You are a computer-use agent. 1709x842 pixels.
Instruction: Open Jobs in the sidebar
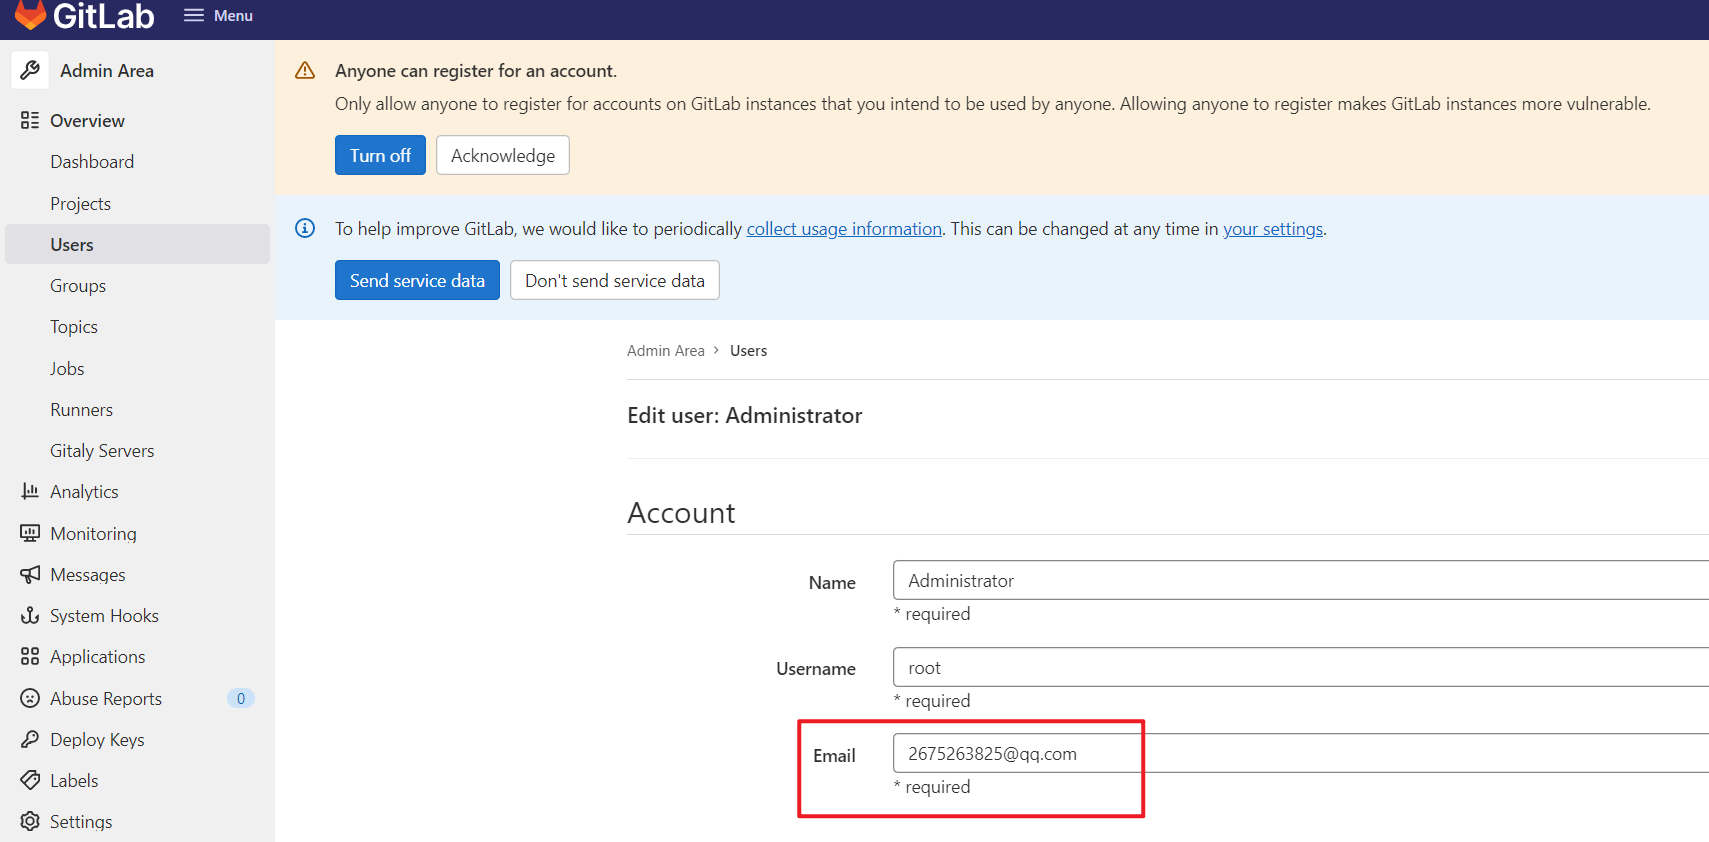coord(67,368)
